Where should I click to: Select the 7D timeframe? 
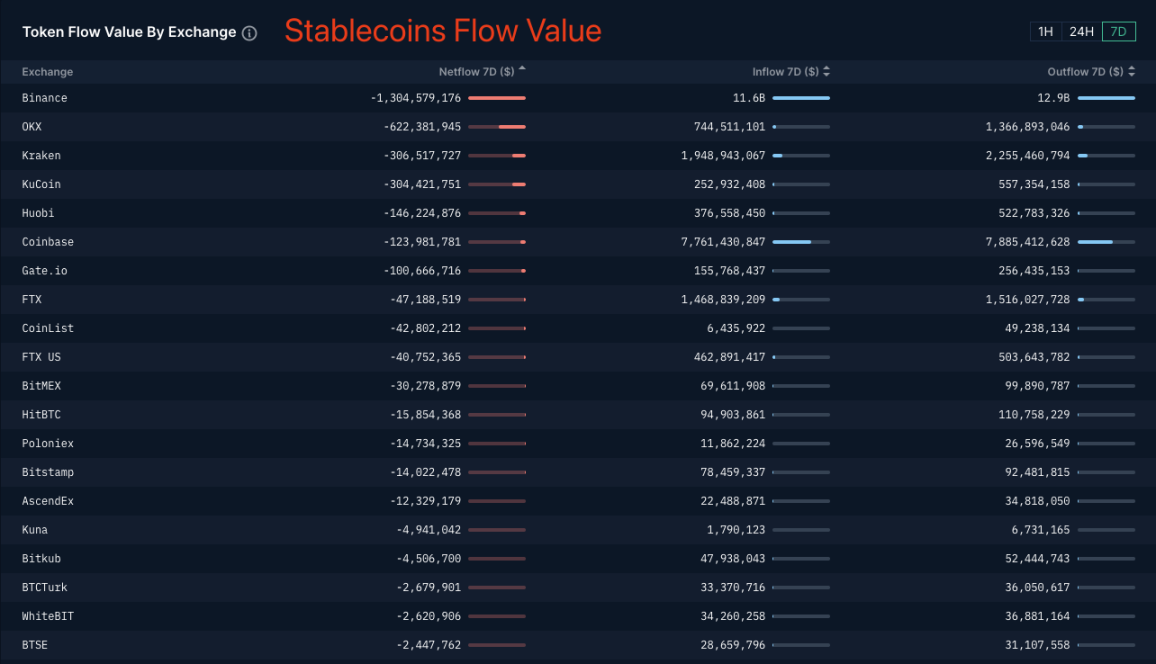[1118, 32]
